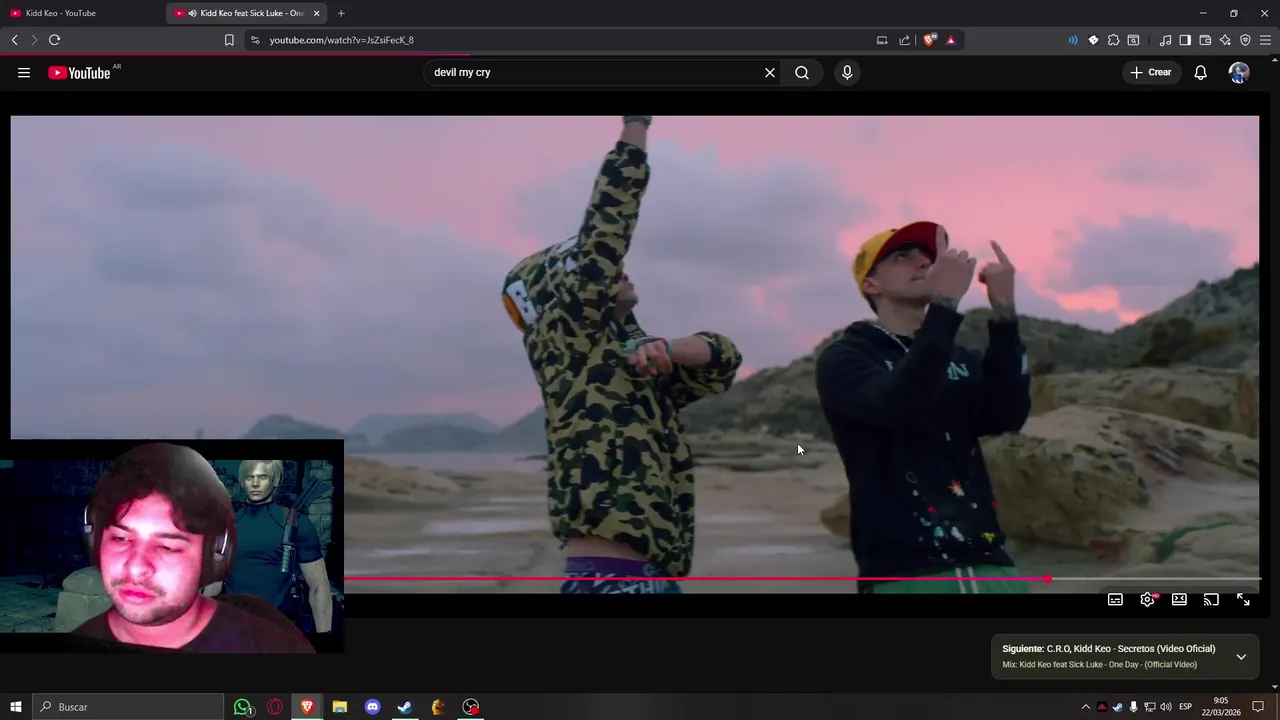Toggle subtitles on the video player

coord(1115,600)
